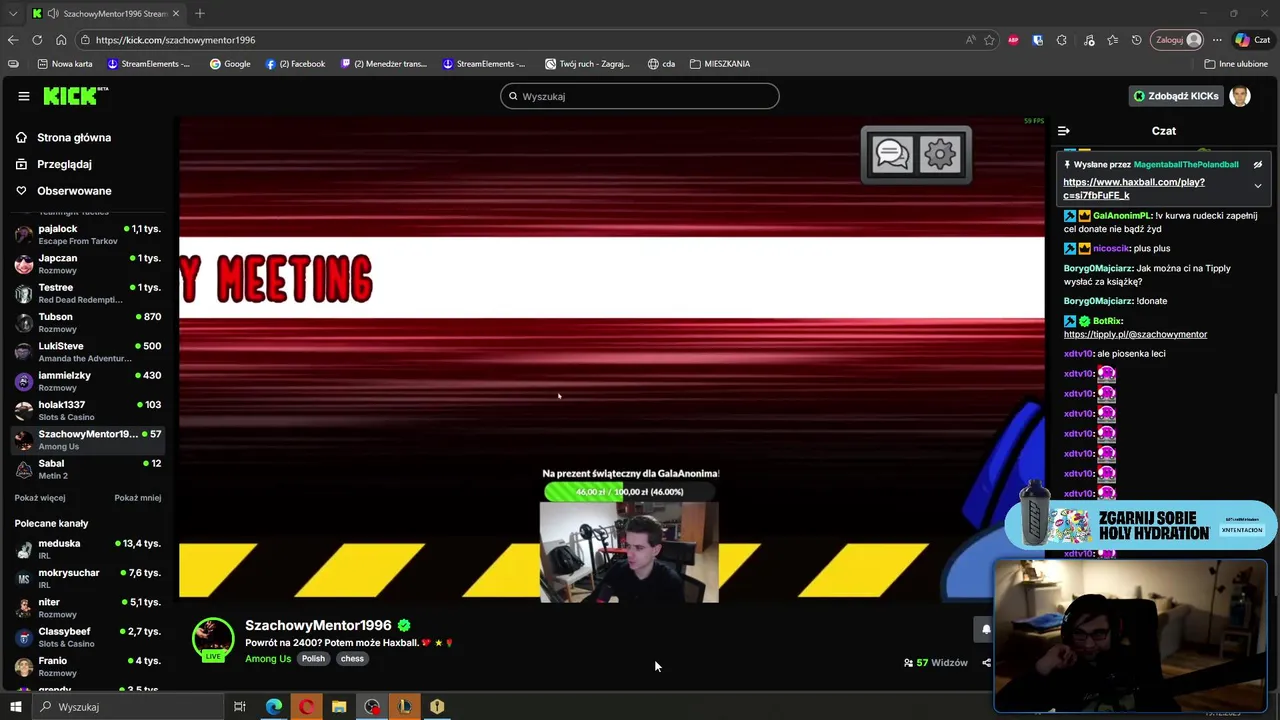
Task: Click Pokaż więcej to show more channels
Action: 40,498
